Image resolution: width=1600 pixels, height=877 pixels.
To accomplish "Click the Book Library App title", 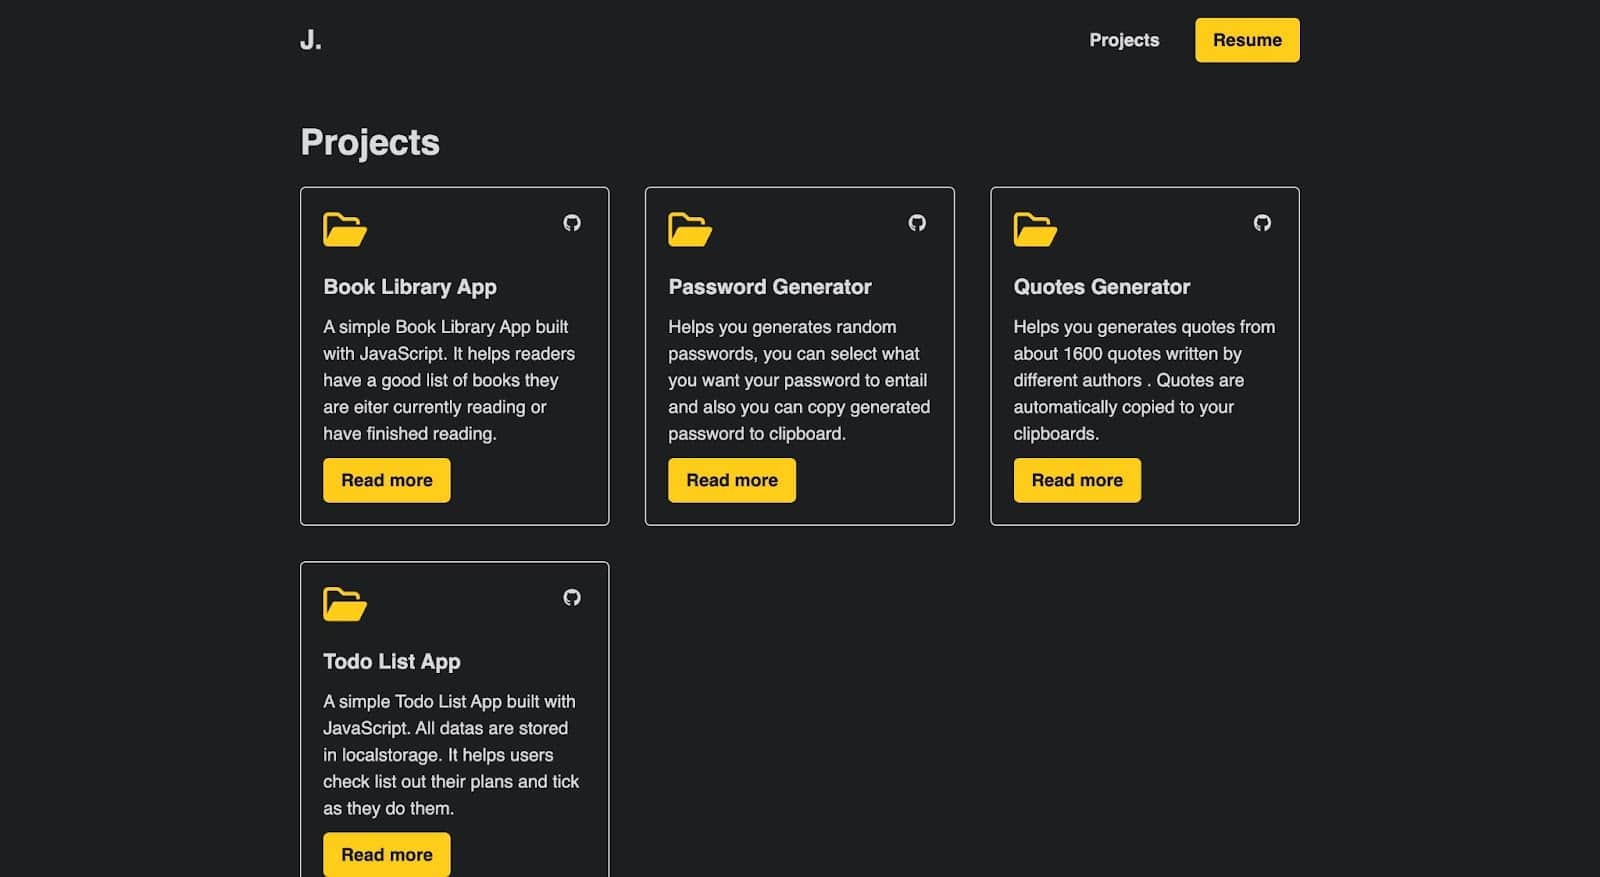I will pyautogui.click(x=410, y=287).
